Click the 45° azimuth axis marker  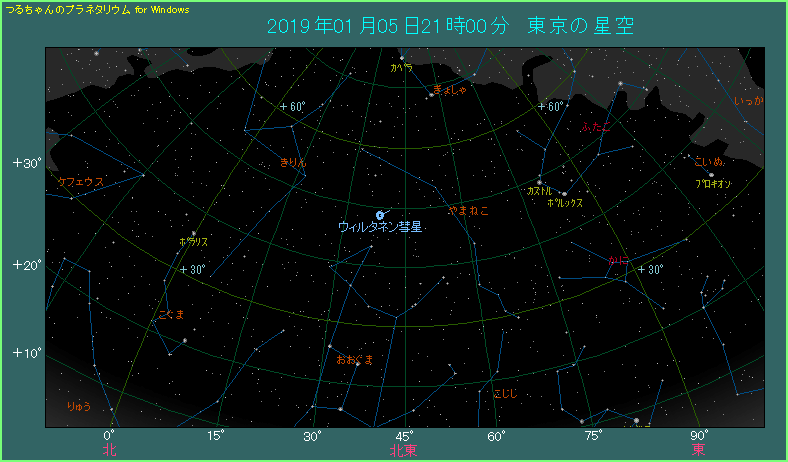click(x=404, y=436)
